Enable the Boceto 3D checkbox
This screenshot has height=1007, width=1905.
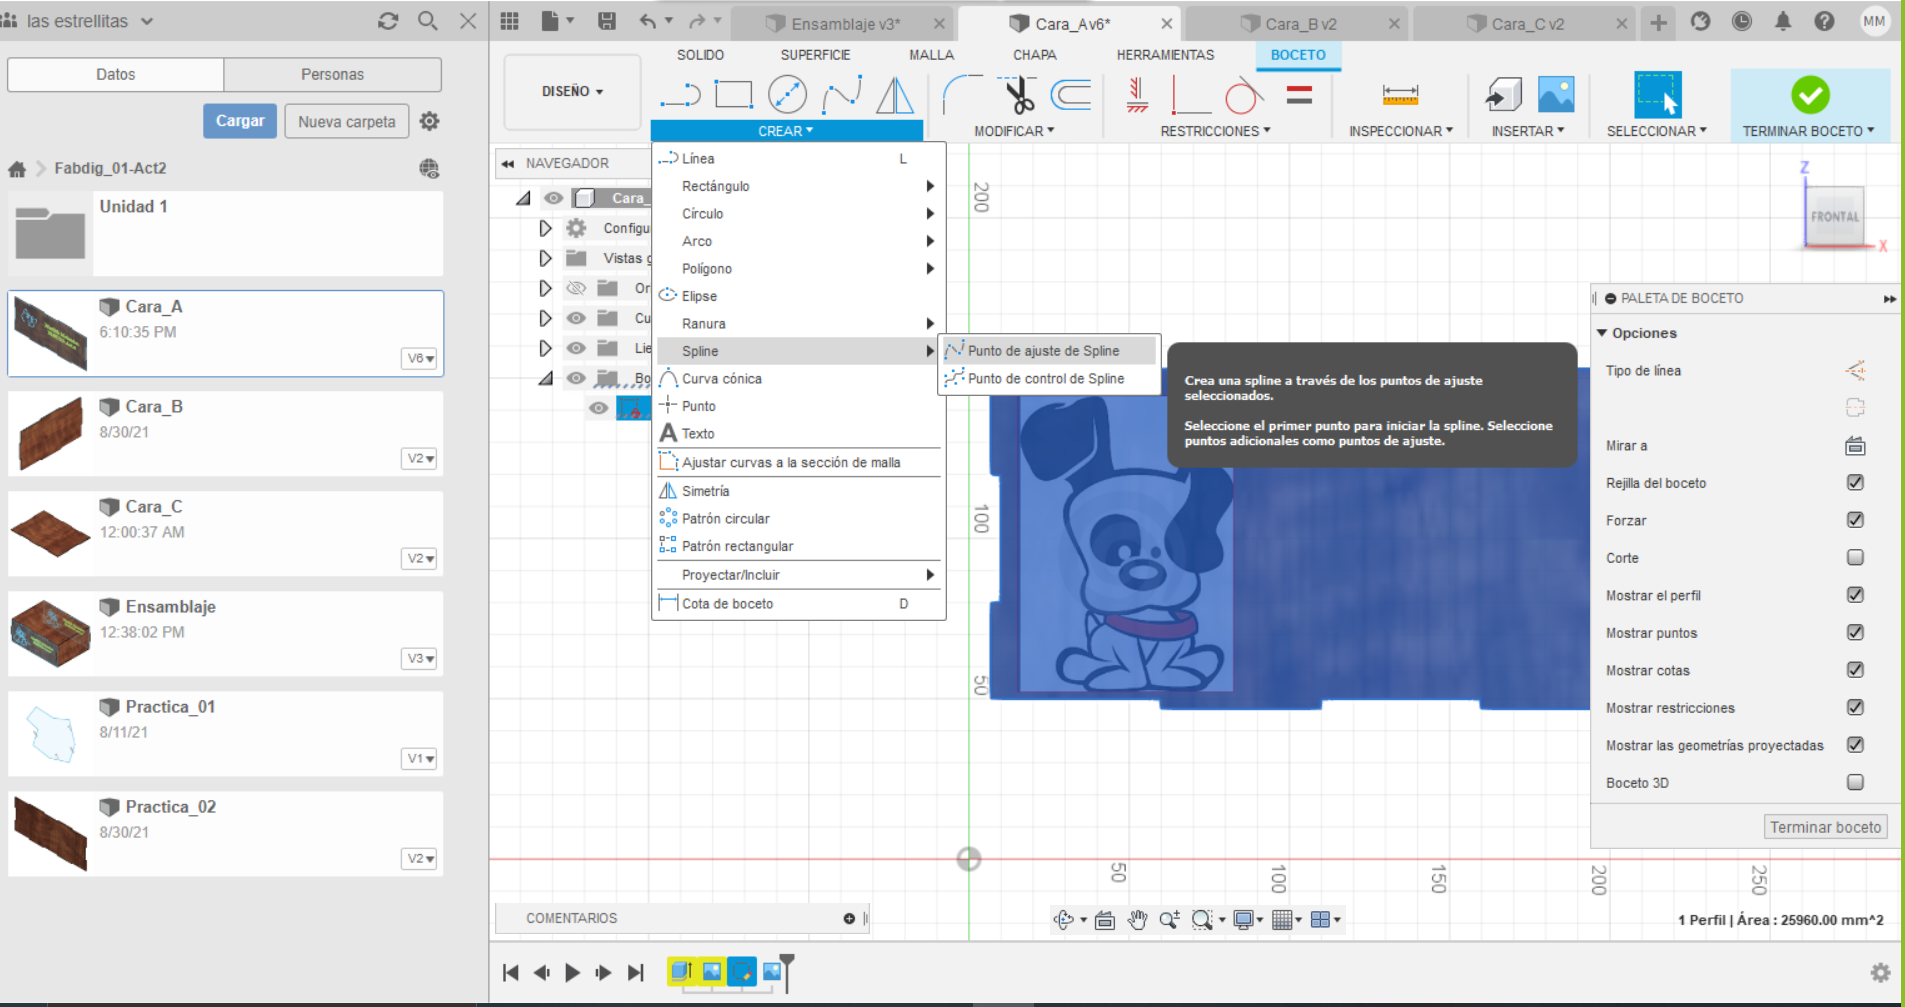1855,783
